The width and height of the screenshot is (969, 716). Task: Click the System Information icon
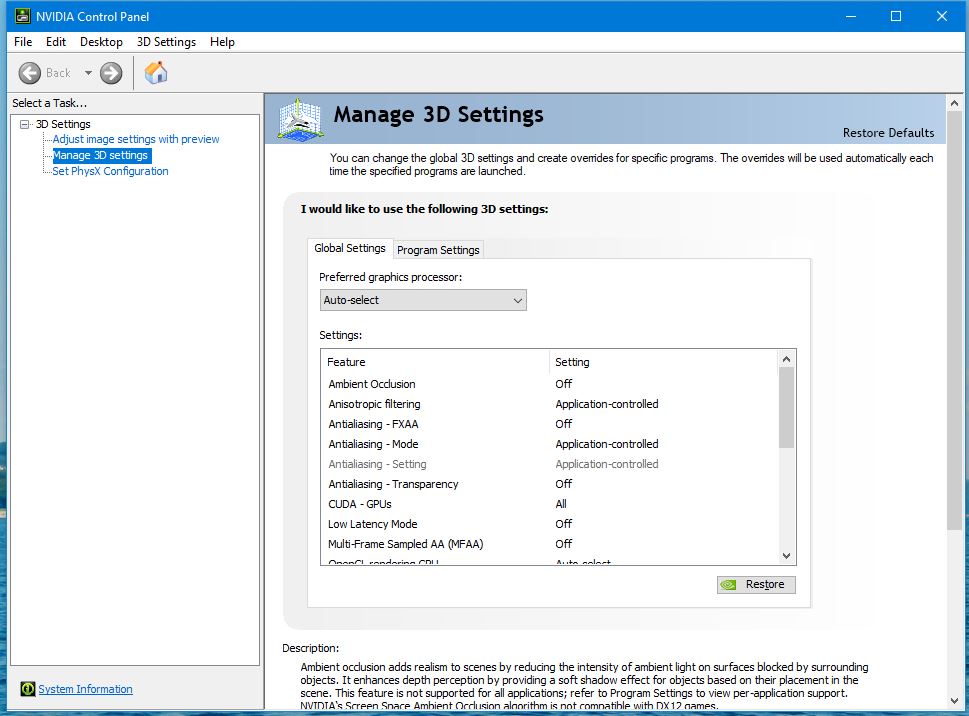(x=27, y=689)
